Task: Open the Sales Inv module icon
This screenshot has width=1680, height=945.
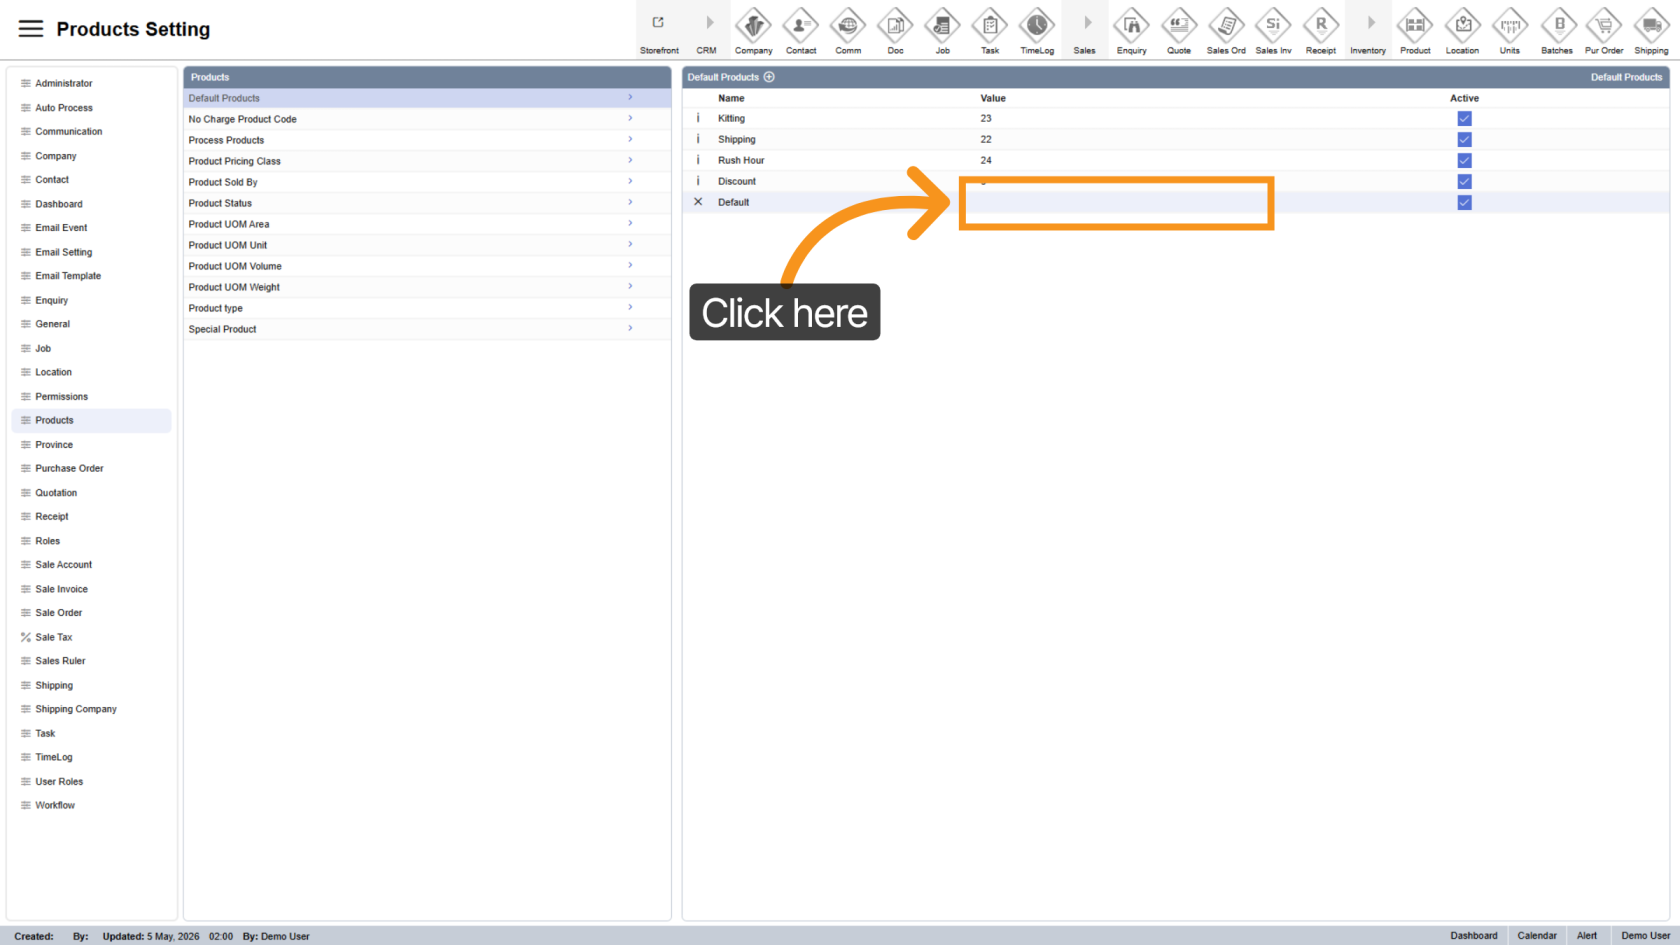Action: click(x=1273, y=25)
